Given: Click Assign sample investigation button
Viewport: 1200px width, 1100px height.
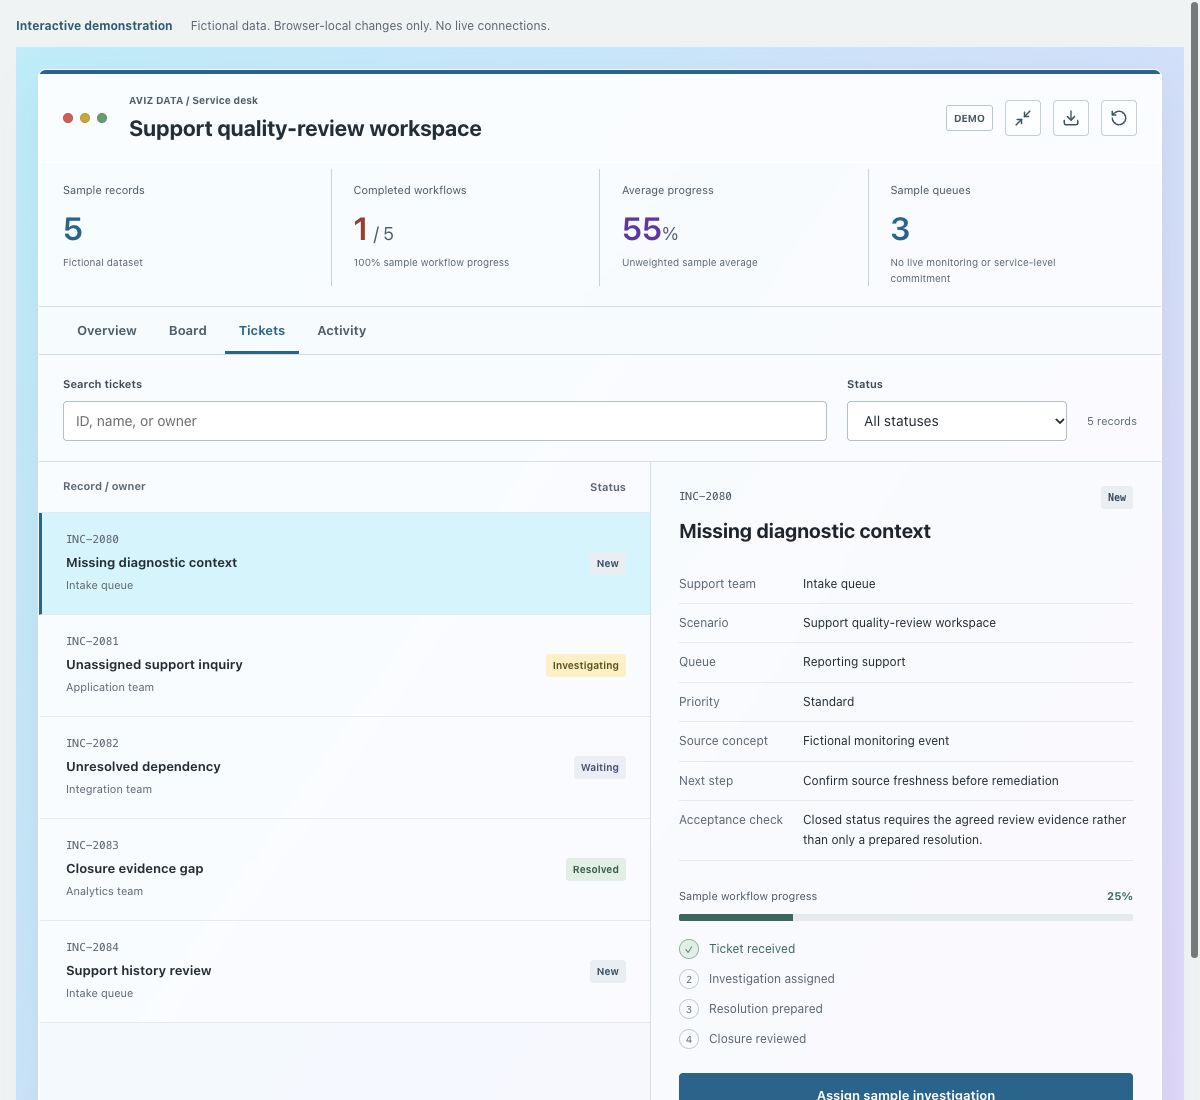Looking at the screenshot, I should tap(906, 1087).
